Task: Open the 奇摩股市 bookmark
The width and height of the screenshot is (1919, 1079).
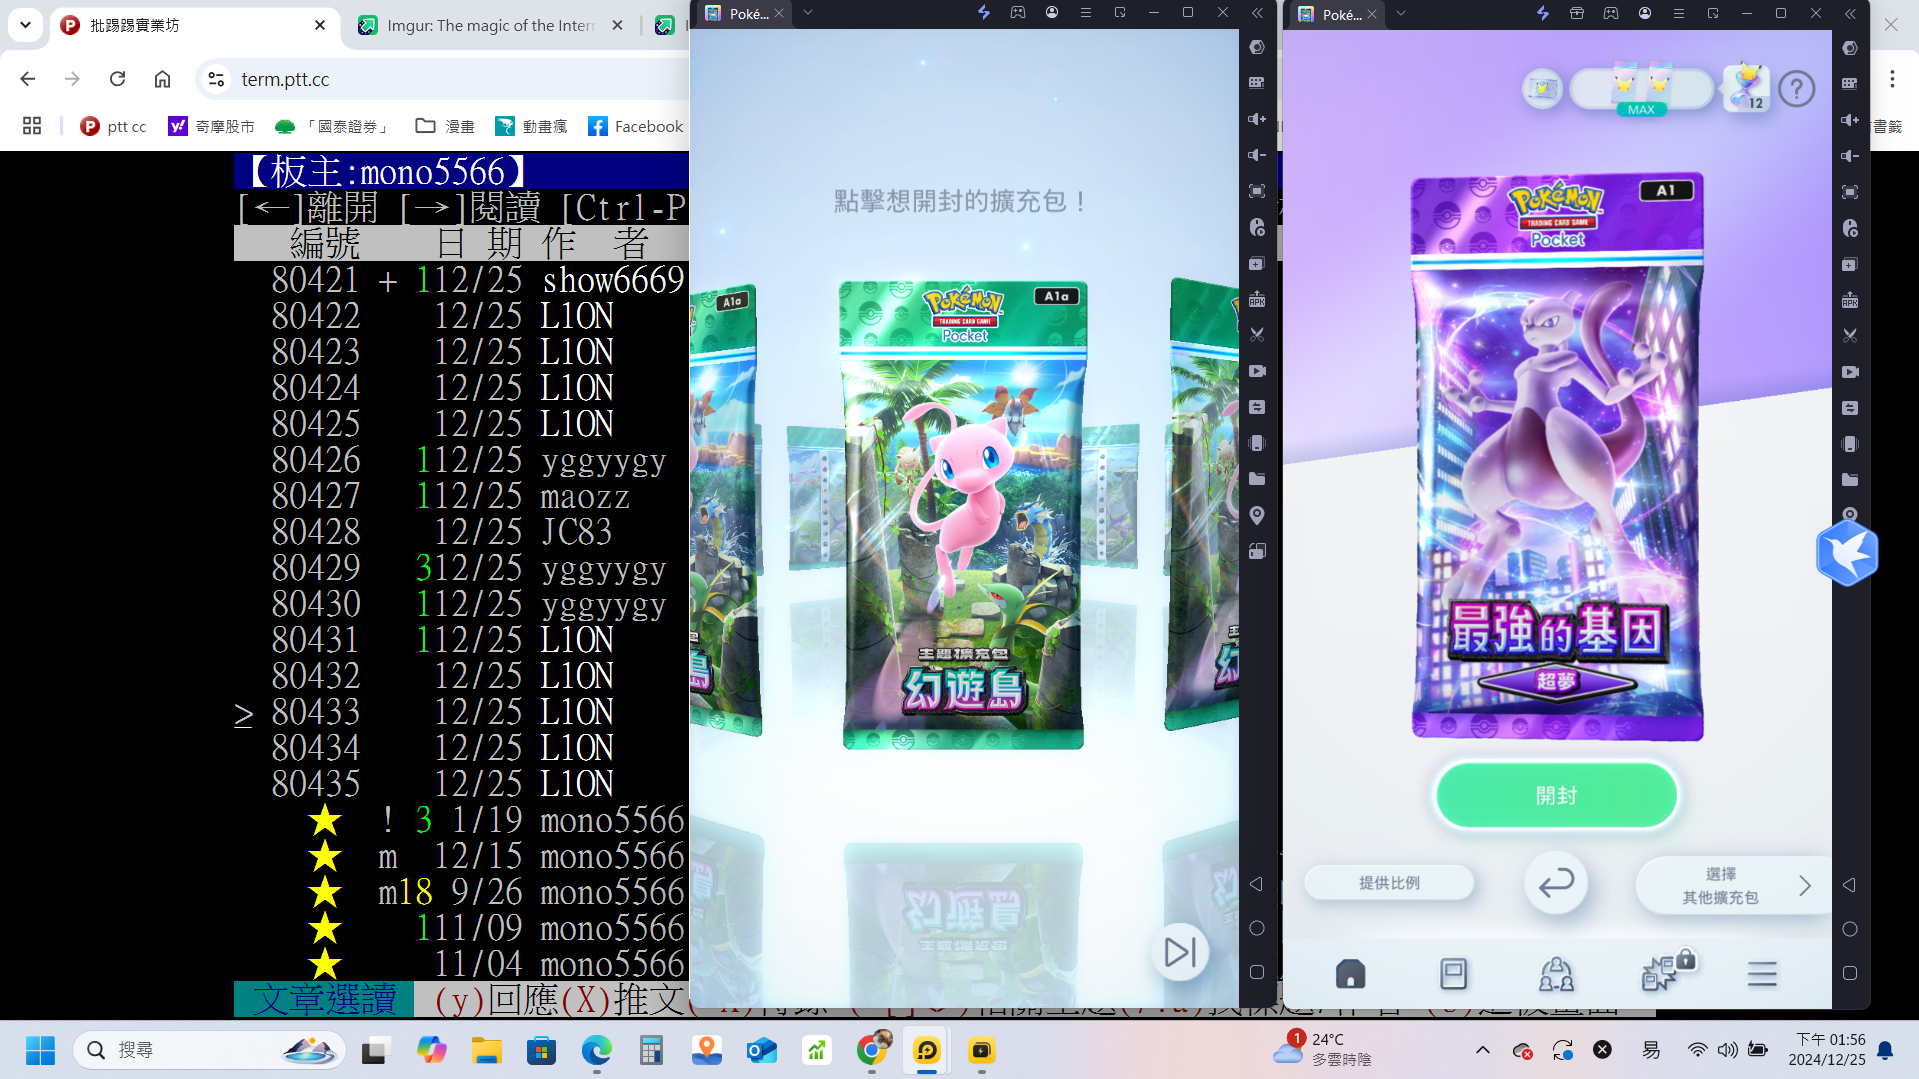Action: pos(211,126)
